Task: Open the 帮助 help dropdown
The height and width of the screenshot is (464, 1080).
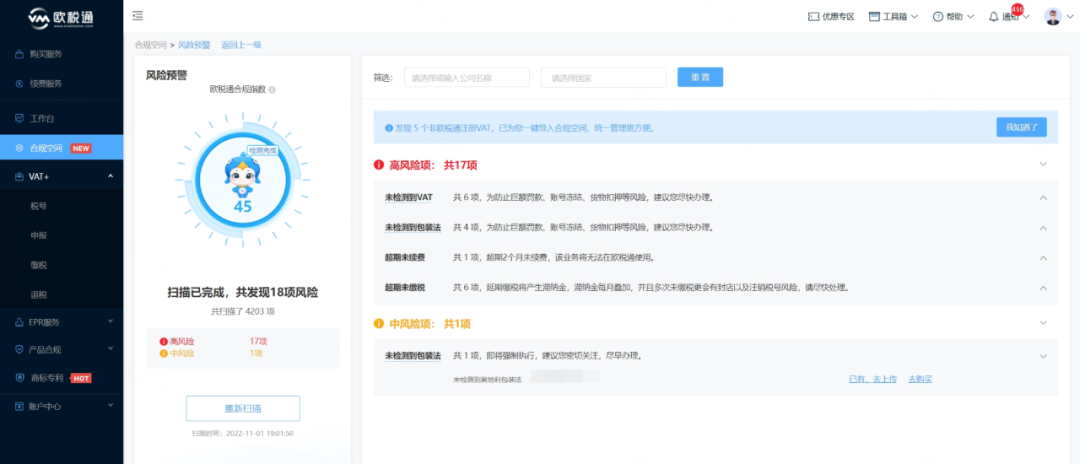Action: [x=938, y=17]
